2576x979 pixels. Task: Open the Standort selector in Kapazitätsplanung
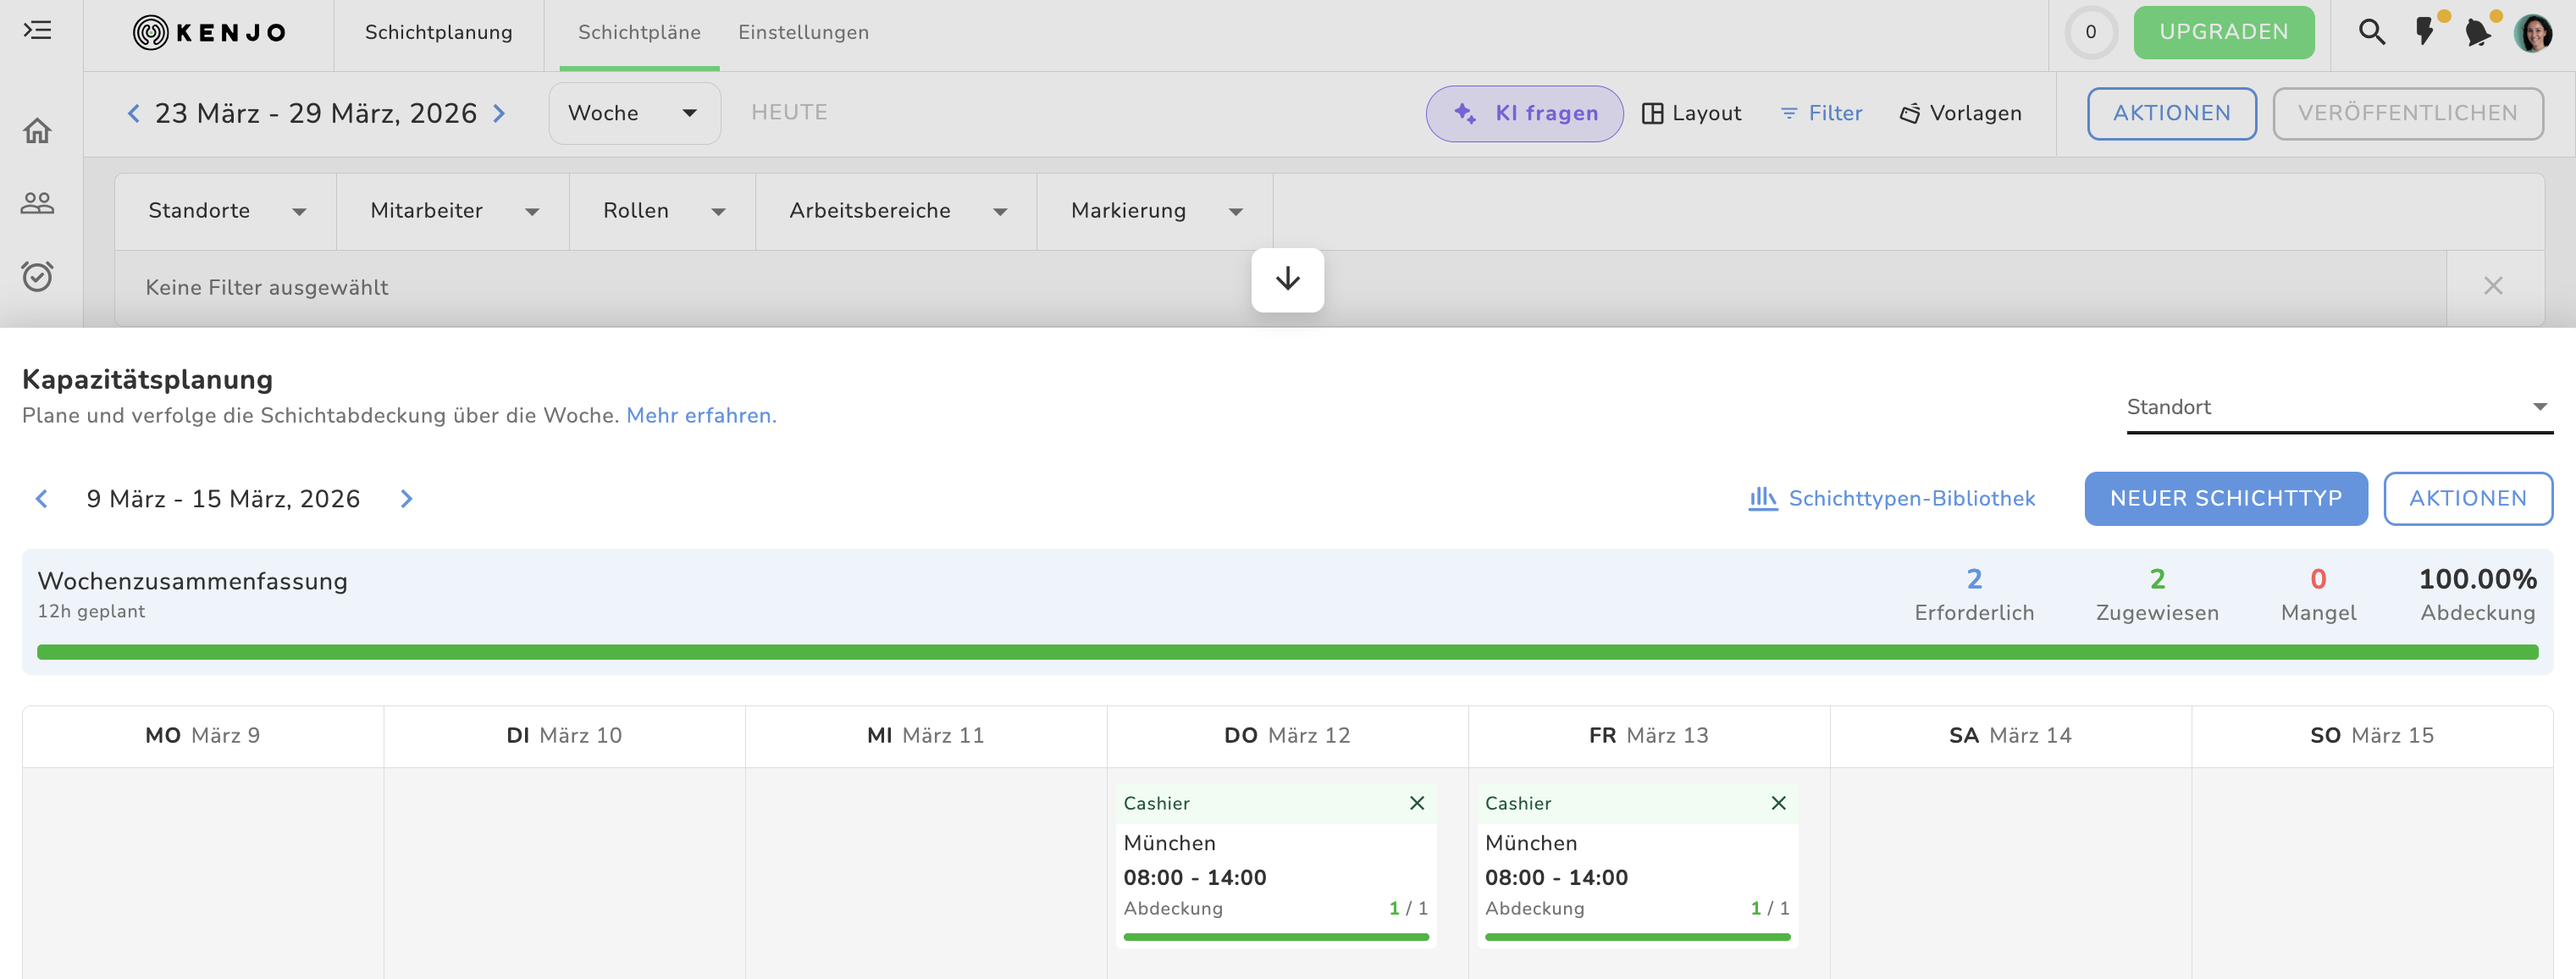coord(2338,407)
